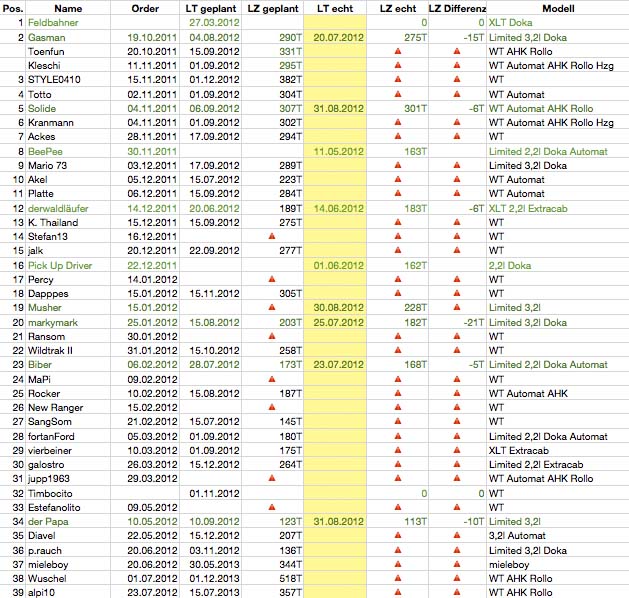Click the LZ Differenz warning triangle in Kleschi's row
The width and height of the screenshot is (629, 598).
pyautogui.click(x=457, y=65)
